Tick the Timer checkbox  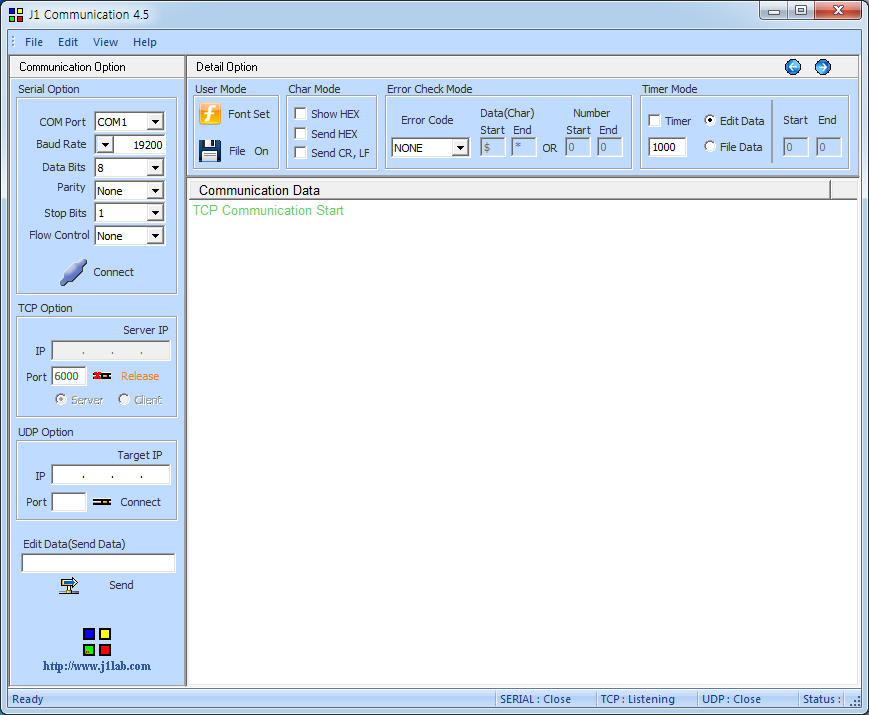[x=655, y=121]
